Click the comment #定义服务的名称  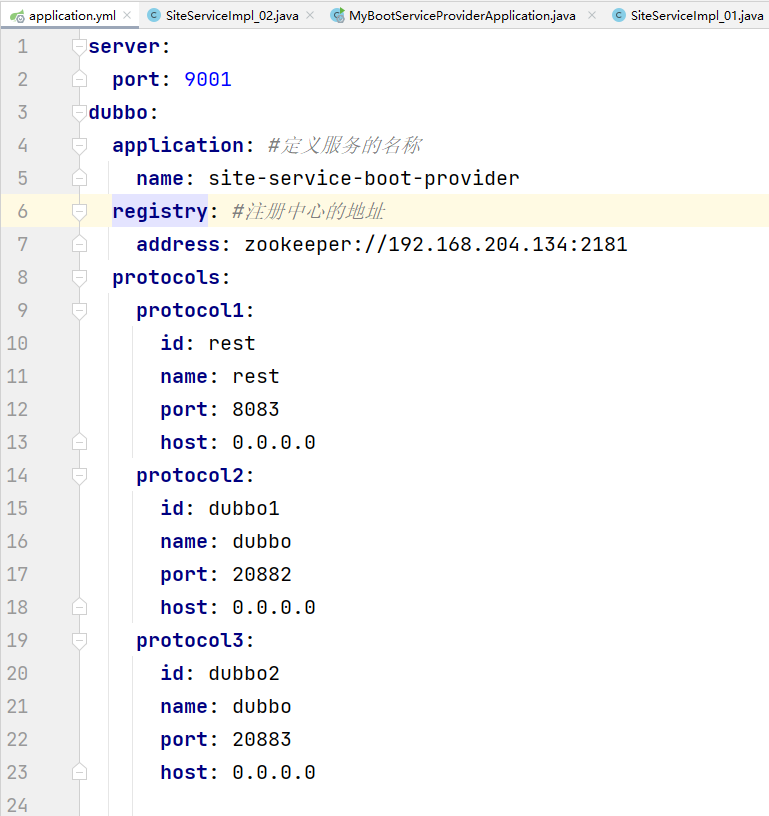(x=344, y=145)
